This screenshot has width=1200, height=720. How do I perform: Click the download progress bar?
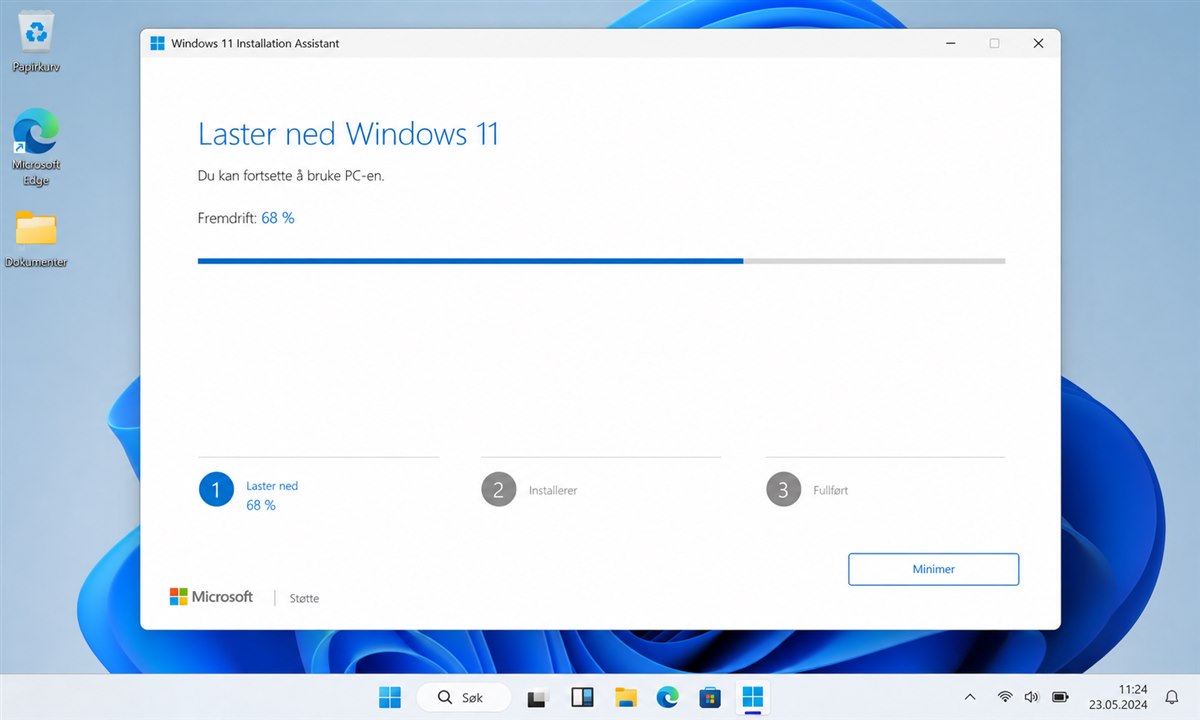(601, 261)
